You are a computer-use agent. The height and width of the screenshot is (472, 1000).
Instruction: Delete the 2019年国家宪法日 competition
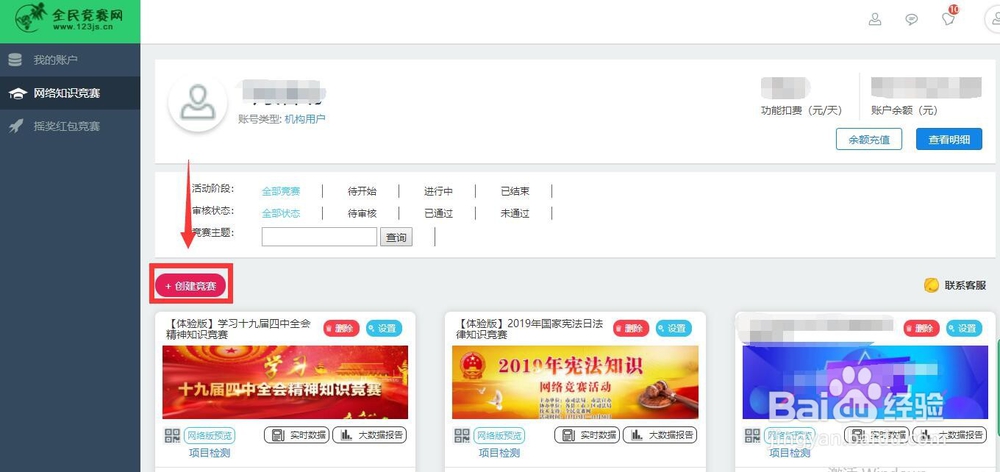pos(631,328)
